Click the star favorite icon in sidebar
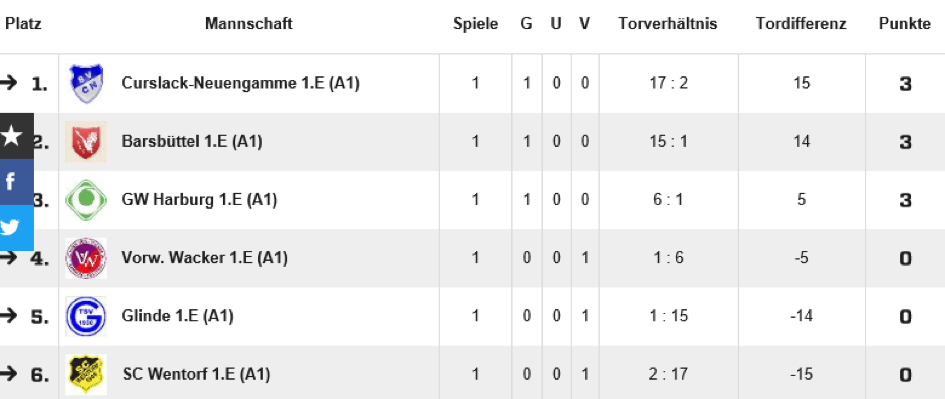945x399 pixels. click(12, 136)
